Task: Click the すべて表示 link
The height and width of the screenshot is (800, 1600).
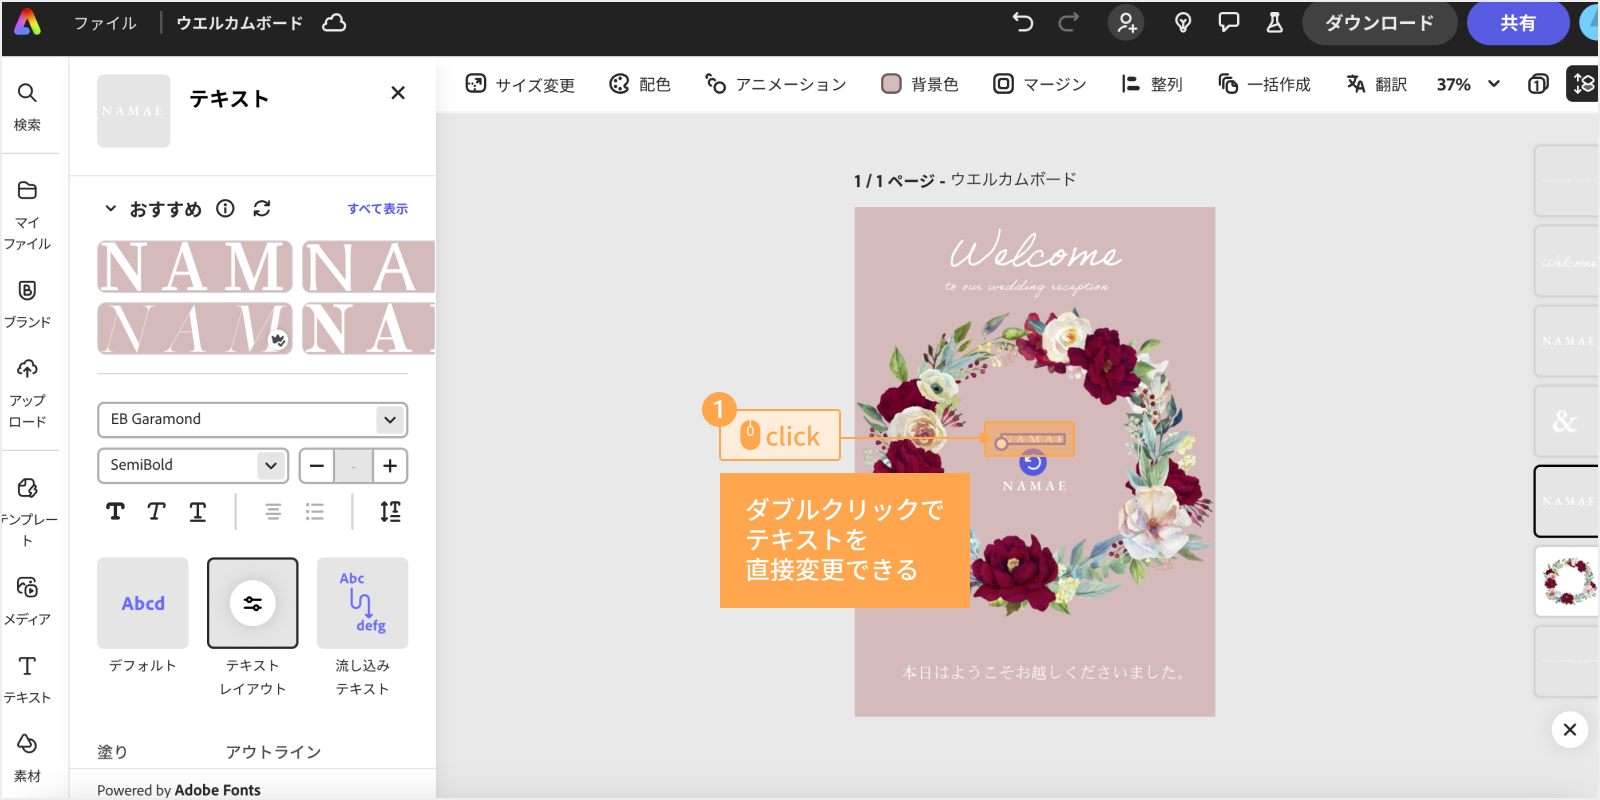Action: (x=378, y=208)
